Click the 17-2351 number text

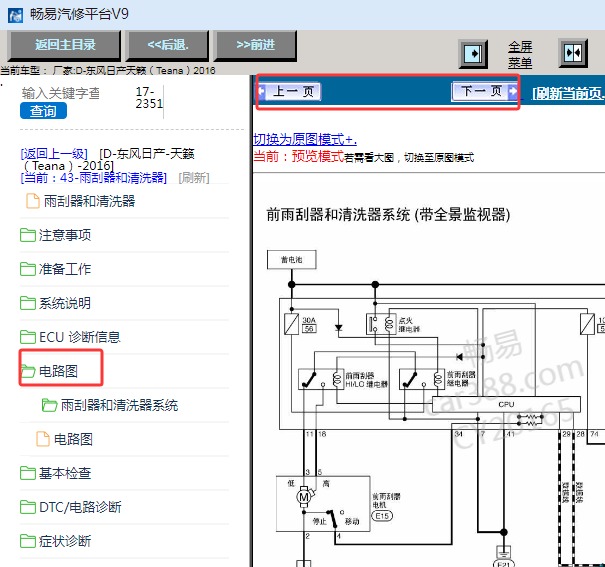pyautogui.click(x=149, y=98)
